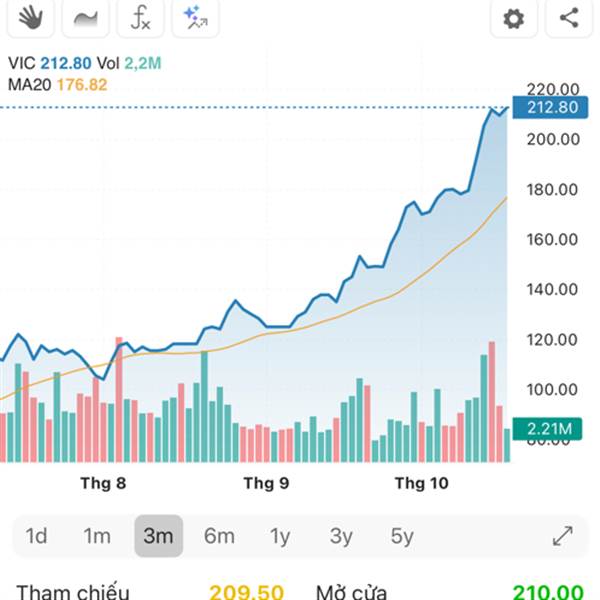The width and height of the screenshot is (600, 600).
Task: Switch to 1m timeframe
Action: [x=97, y=536]
